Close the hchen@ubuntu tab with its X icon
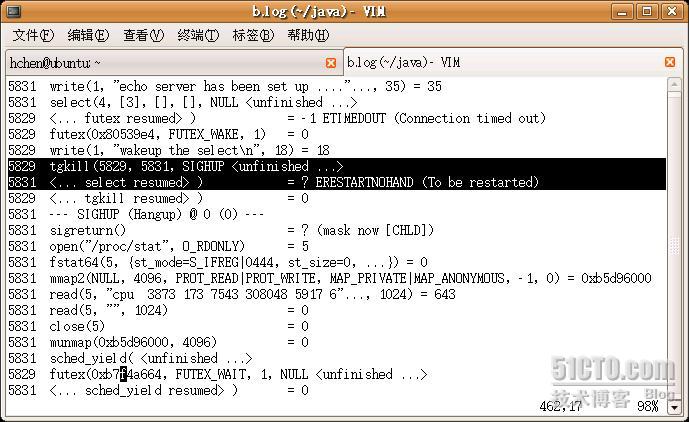 (331, 63)
